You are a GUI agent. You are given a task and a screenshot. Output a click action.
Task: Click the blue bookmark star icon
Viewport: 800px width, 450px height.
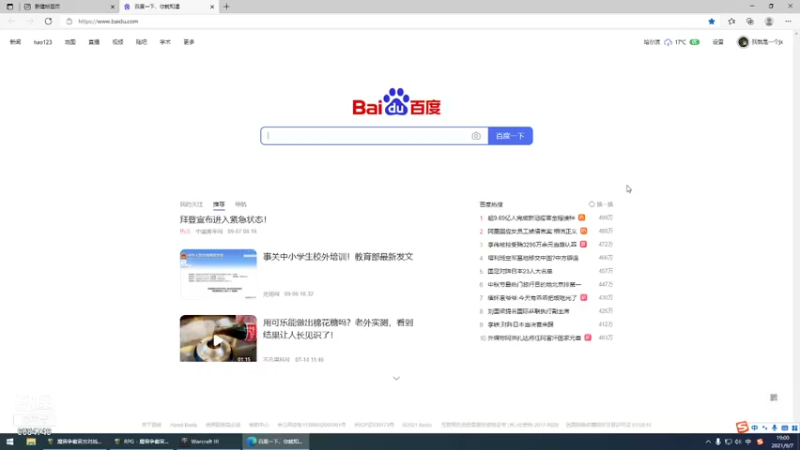(711, 21)
